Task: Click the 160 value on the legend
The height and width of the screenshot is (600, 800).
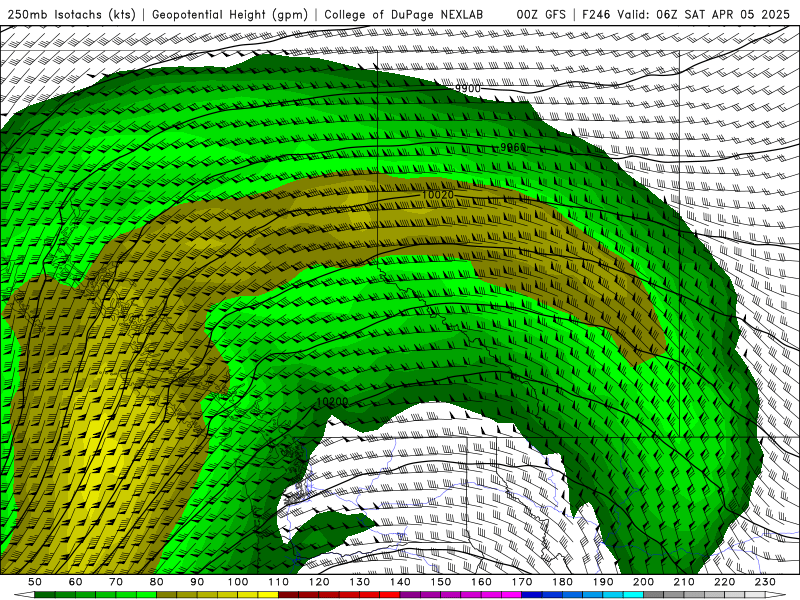Action: [481, 582]
